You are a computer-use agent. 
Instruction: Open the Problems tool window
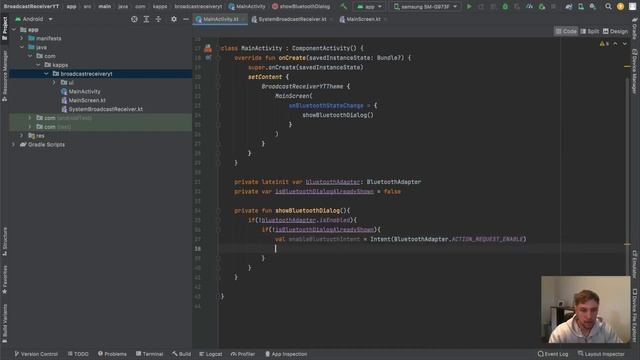click(x=112, y=354)
